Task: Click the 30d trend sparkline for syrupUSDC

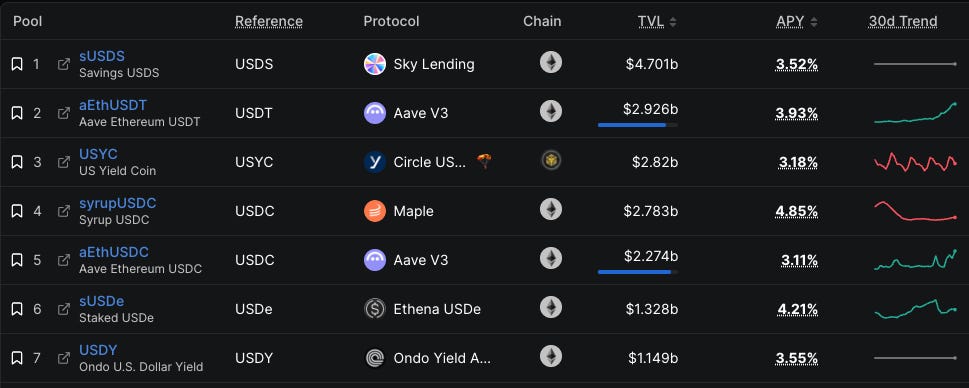Action: click(915, 211)
